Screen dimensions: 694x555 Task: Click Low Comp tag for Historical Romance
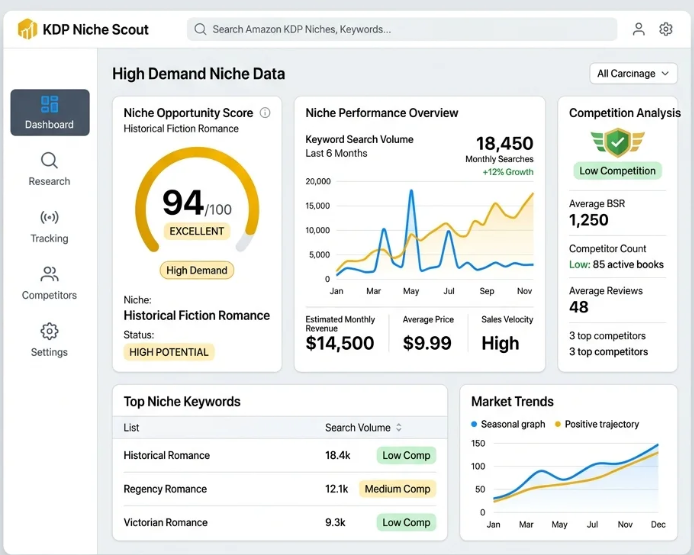pyautogui.click(x=406, y=455)
